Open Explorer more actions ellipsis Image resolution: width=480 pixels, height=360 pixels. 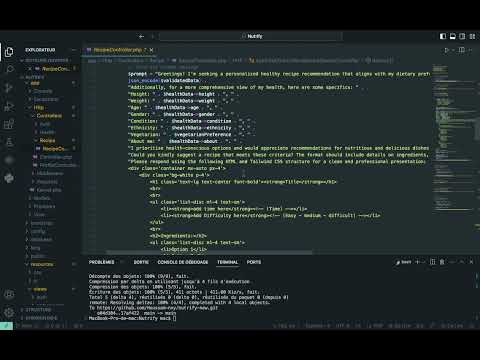pos(74,50)
